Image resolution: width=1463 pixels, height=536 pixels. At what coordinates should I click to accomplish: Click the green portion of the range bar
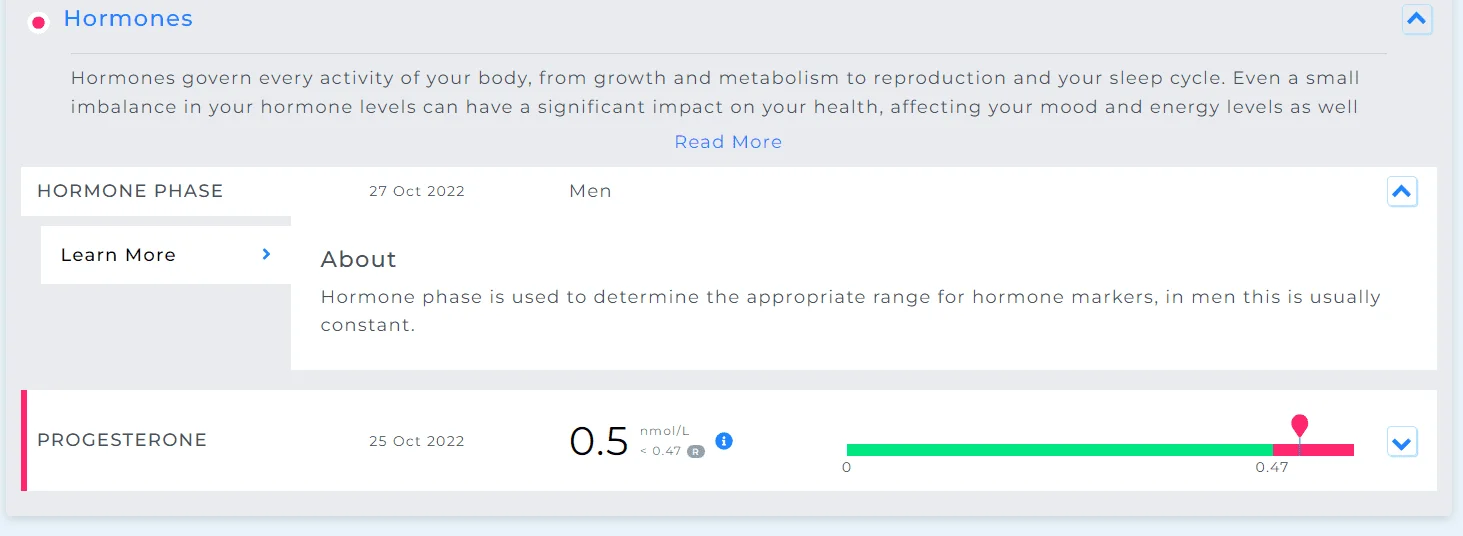(x=1059, y=450)
